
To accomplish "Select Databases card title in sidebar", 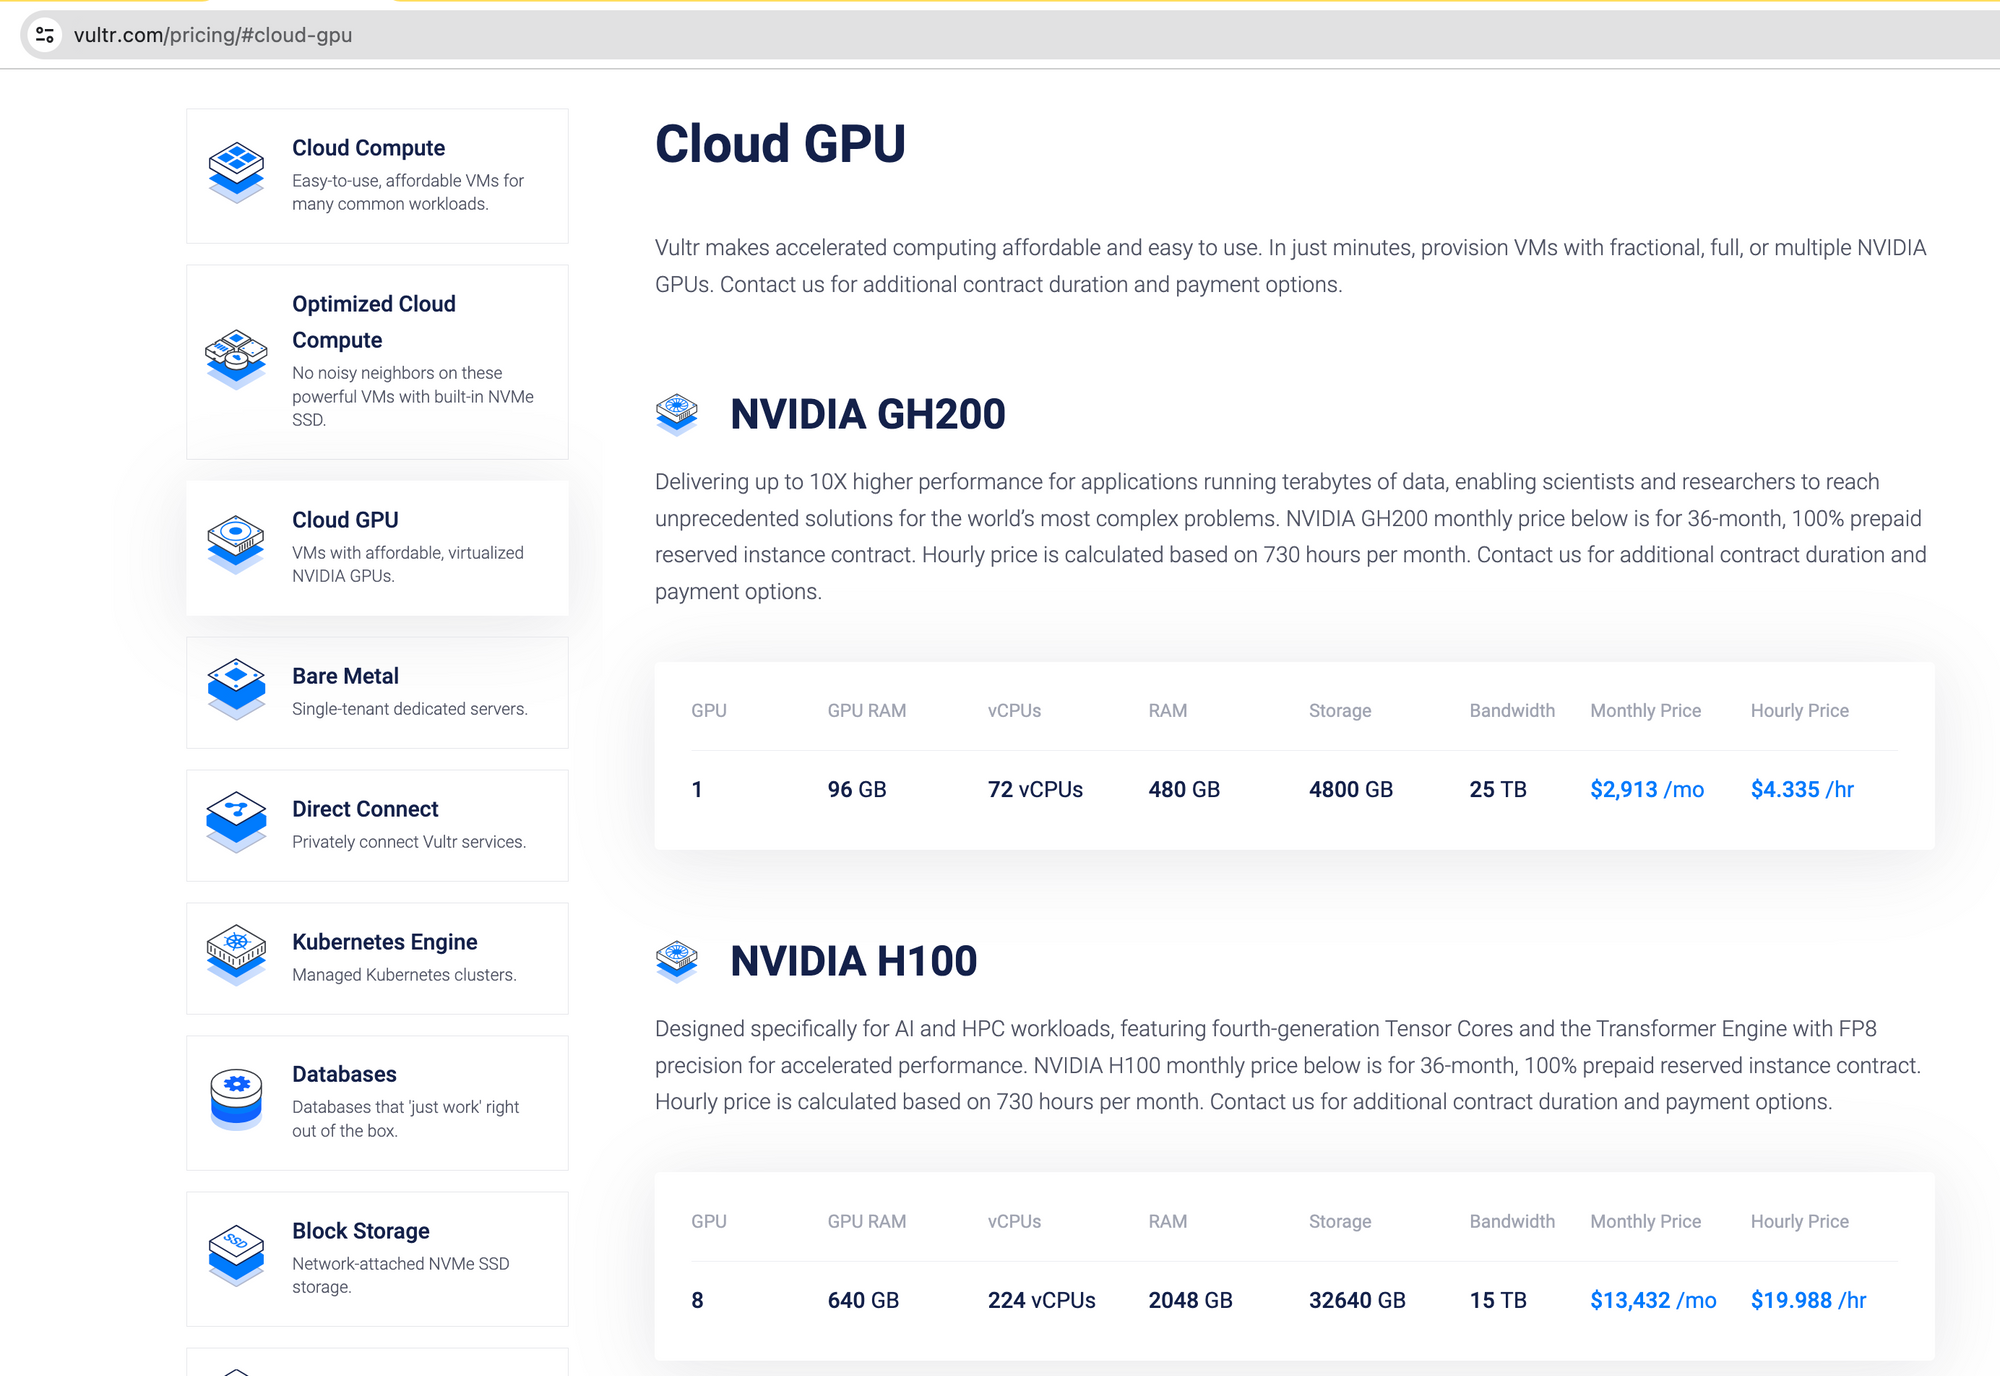I will pos(344,1074).
